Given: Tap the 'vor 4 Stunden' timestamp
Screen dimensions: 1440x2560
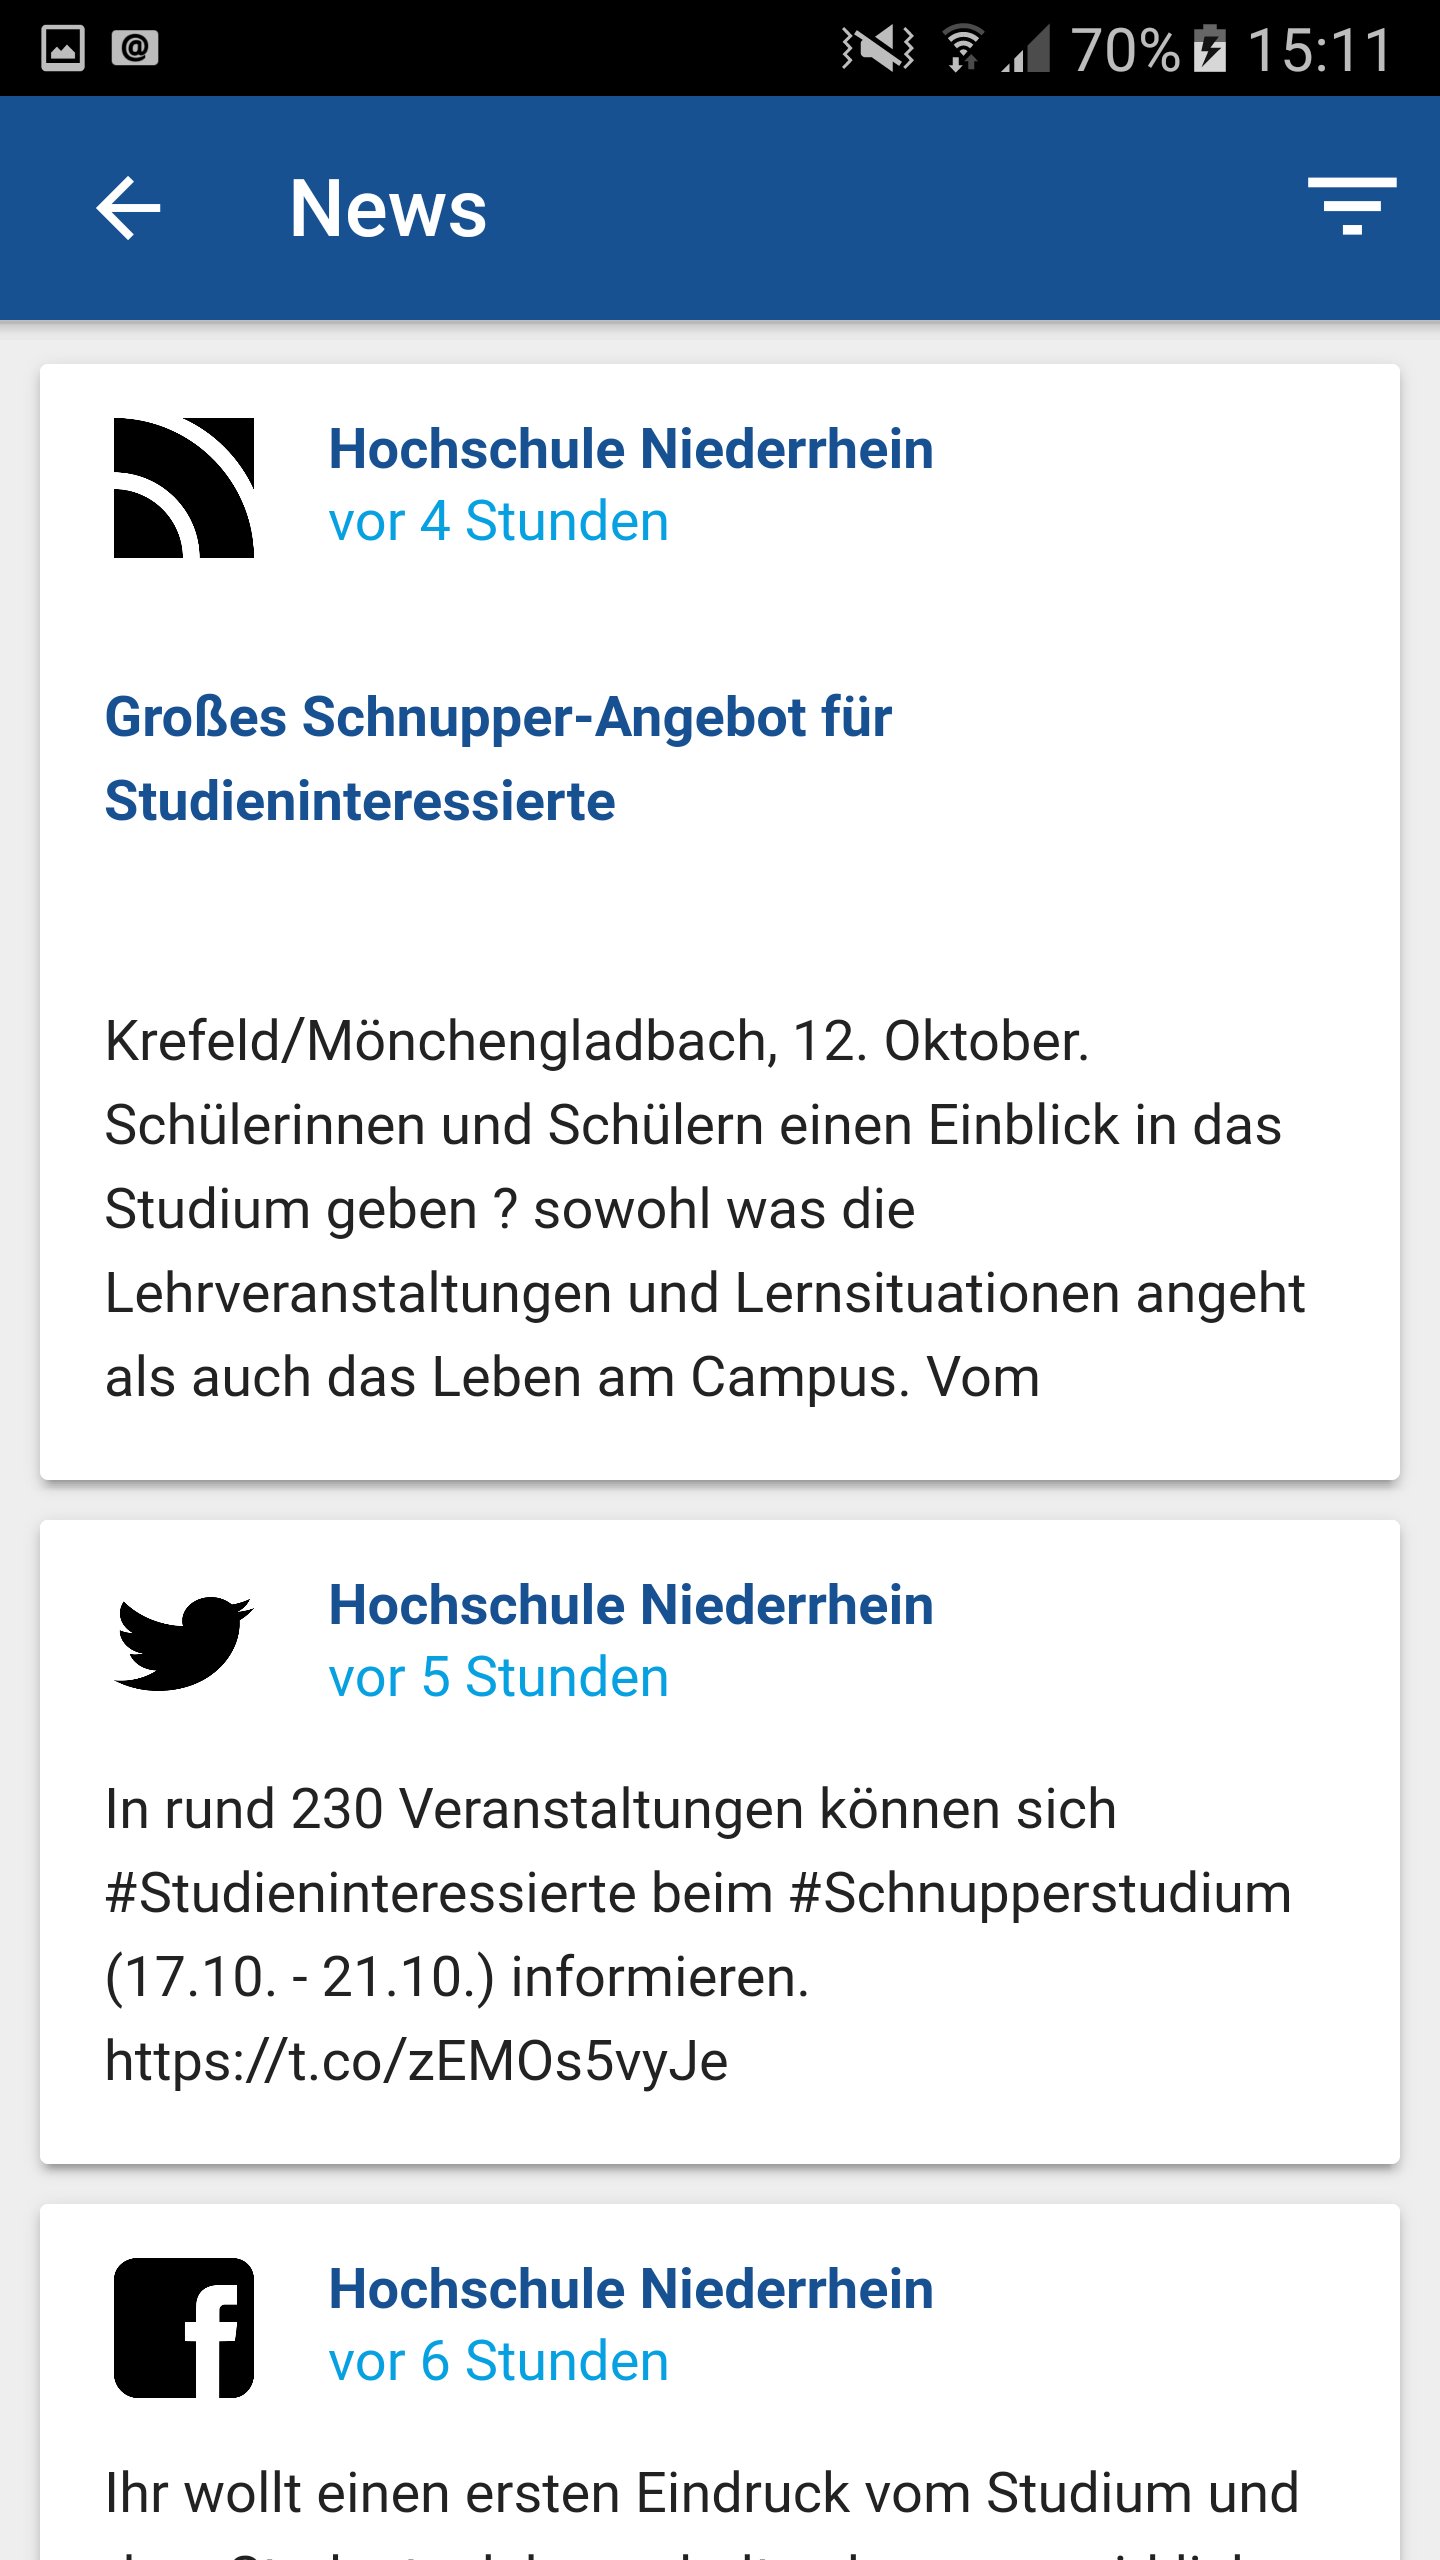Looking at the screenshot, I should click(x=498, y=521).
